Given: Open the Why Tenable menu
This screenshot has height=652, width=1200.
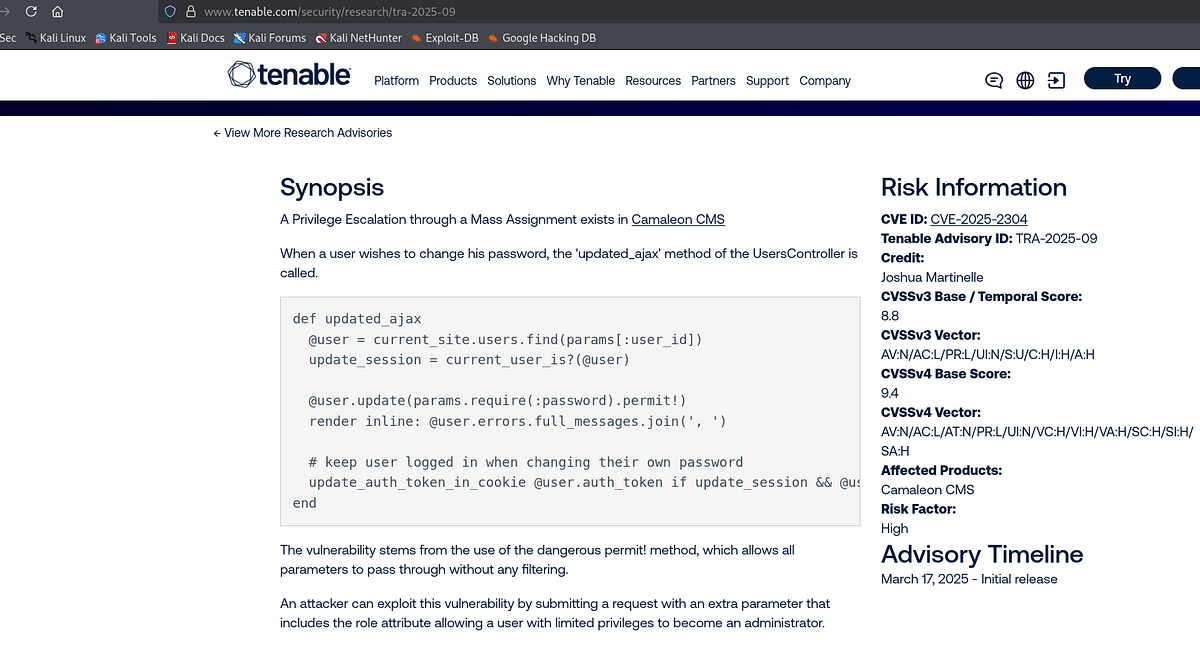Looking at the screenshot, I should point(581,81).
